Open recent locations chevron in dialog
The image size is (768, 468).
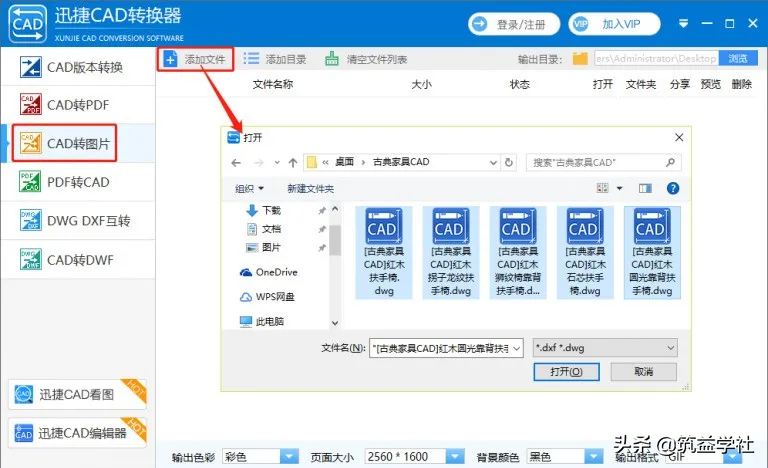[277, 162]
